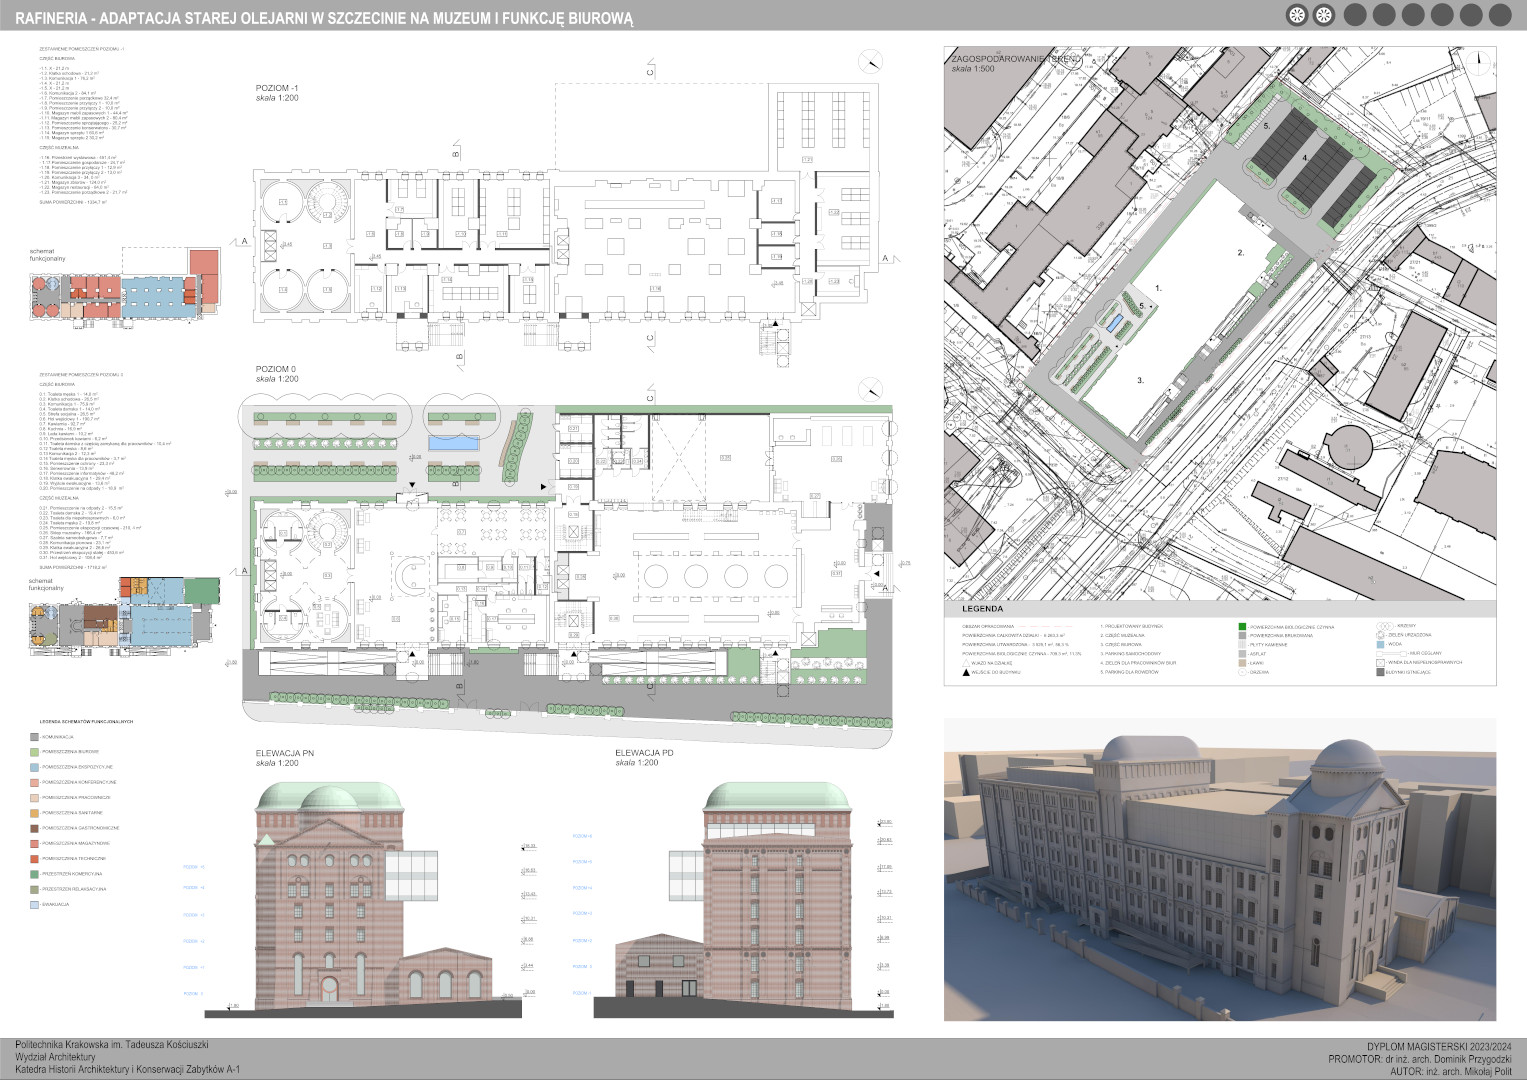
Task: Click the RAFINERIA poster title text
Action: 324,17
